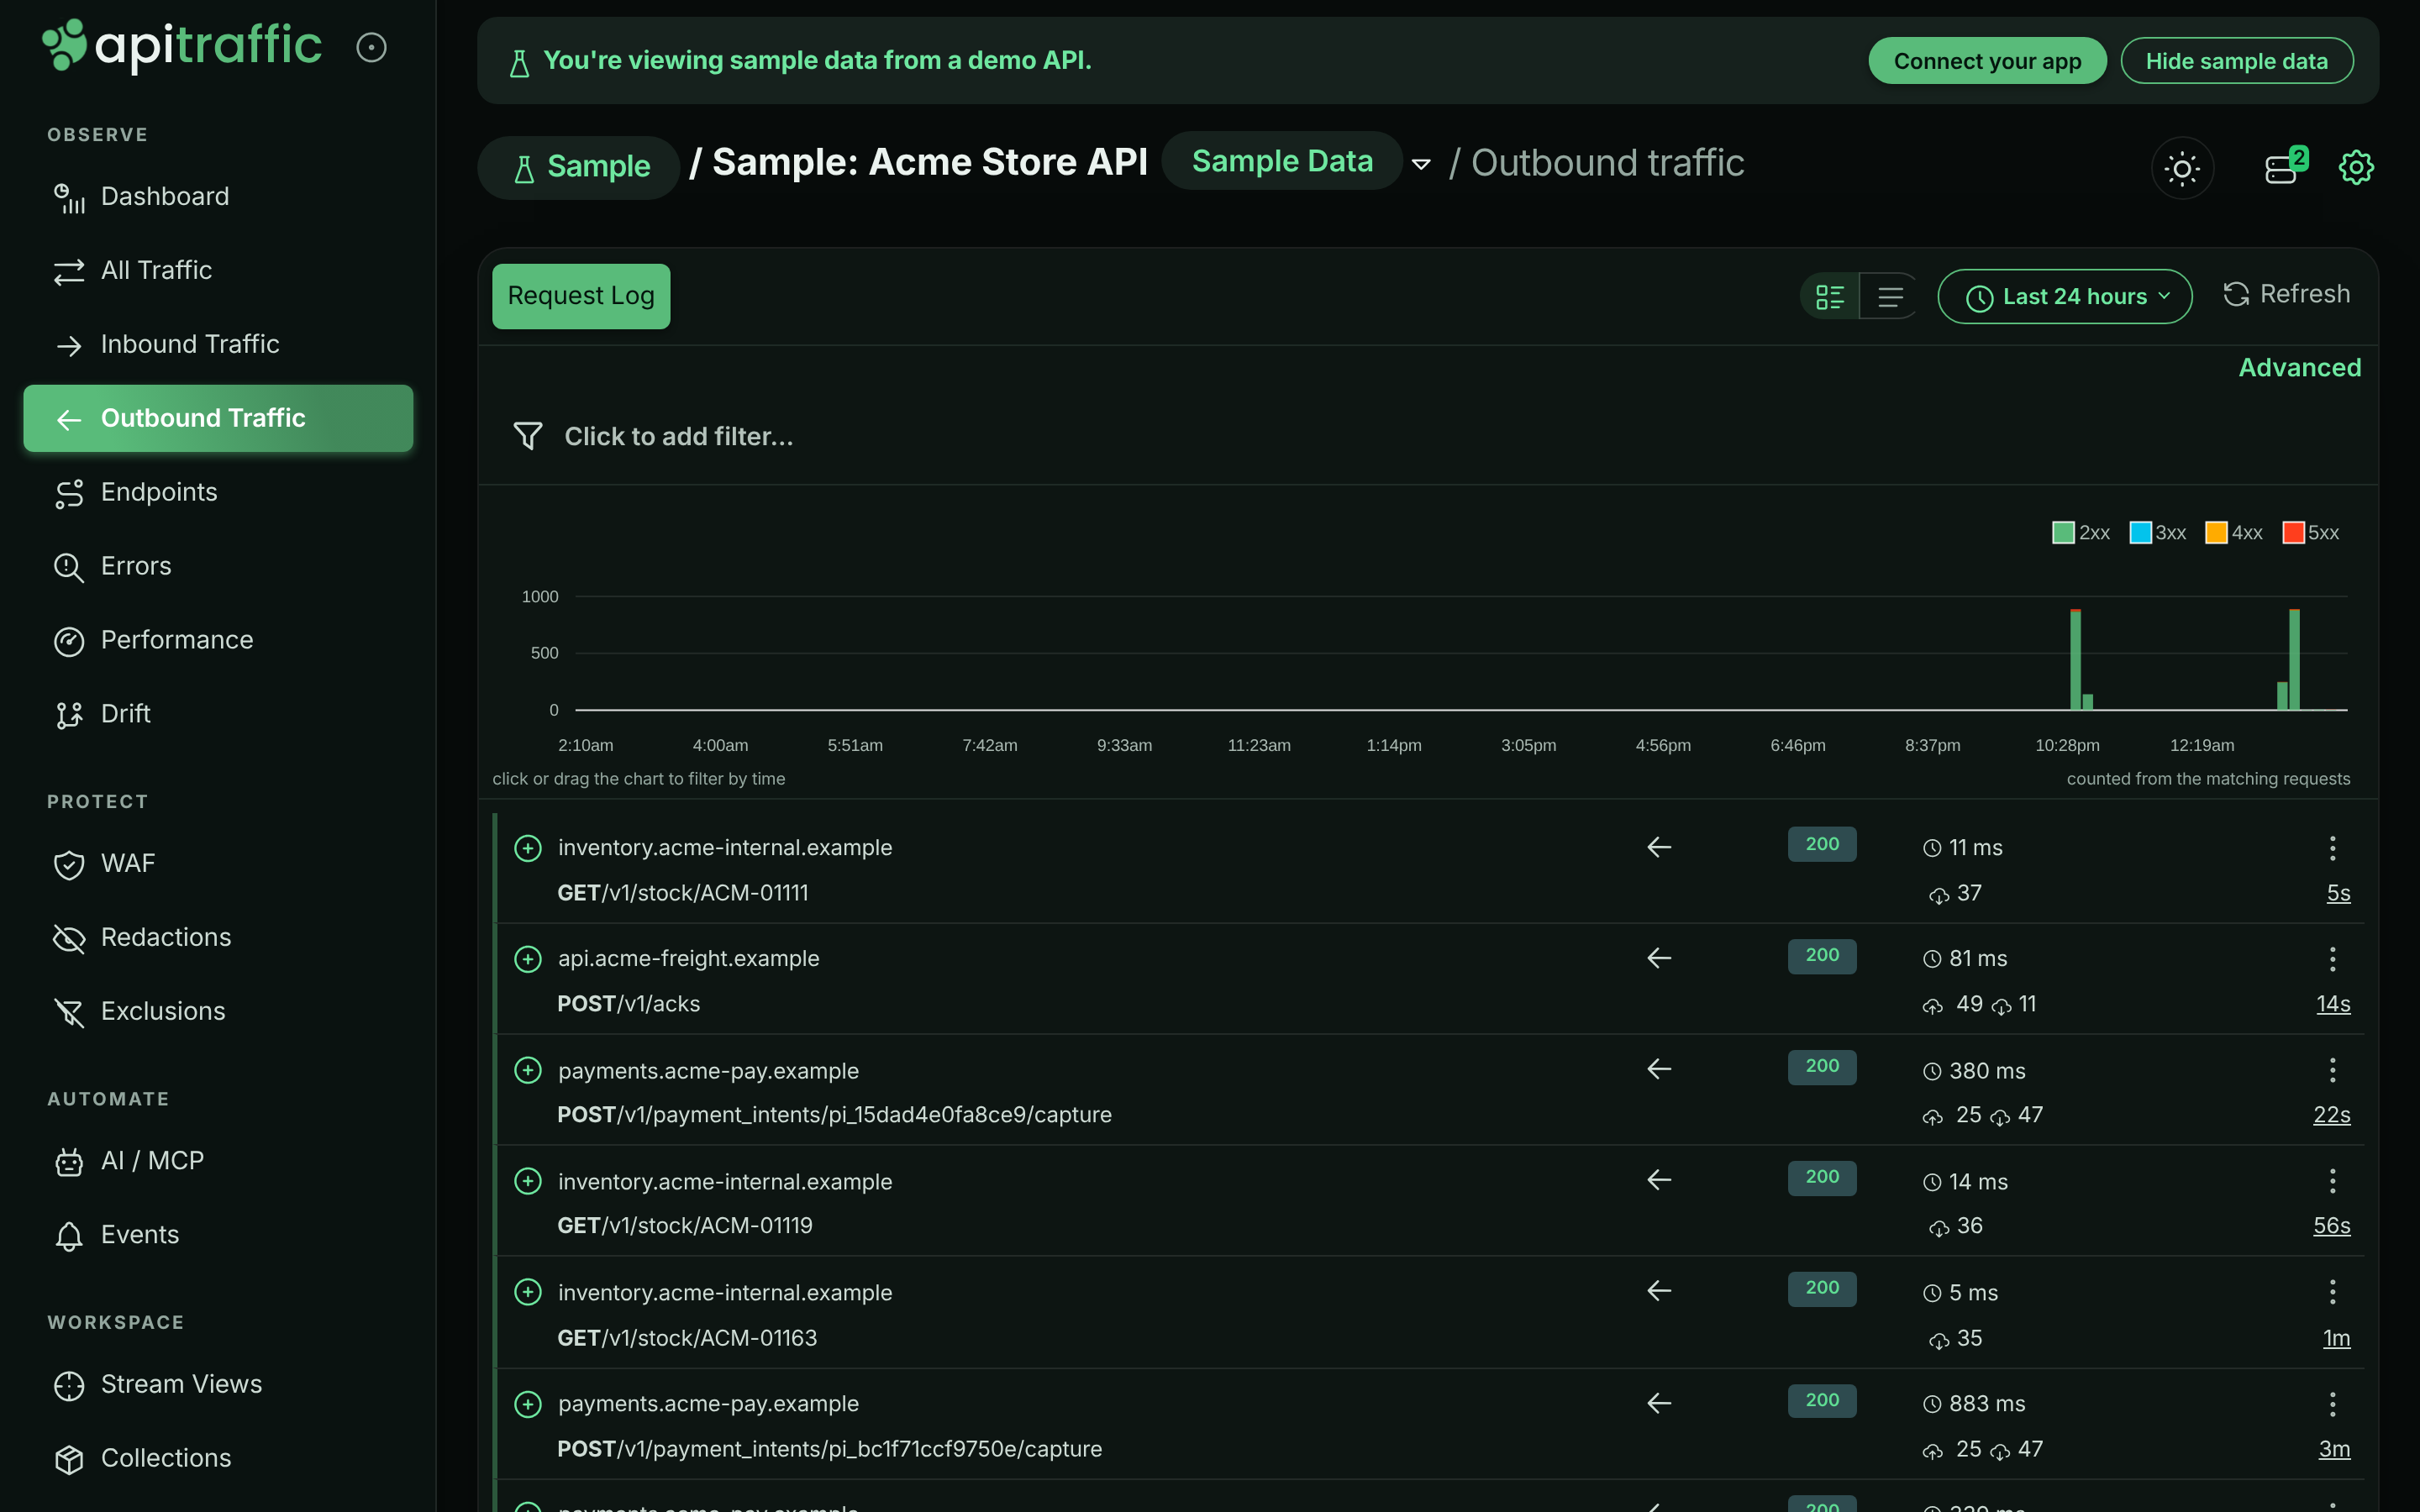Click the 10:28pm bar in the chart
The height and width of the screenshot is (1512, 2420).
(2075, 660)
